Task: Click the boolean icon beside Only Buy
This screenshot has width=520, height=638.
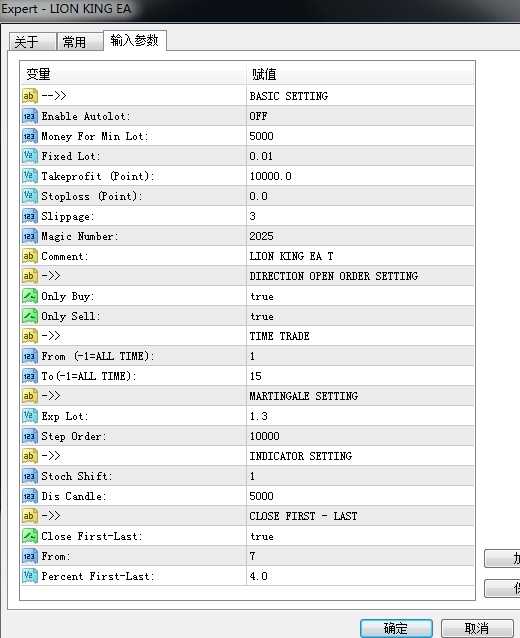Action: point(30,296)
